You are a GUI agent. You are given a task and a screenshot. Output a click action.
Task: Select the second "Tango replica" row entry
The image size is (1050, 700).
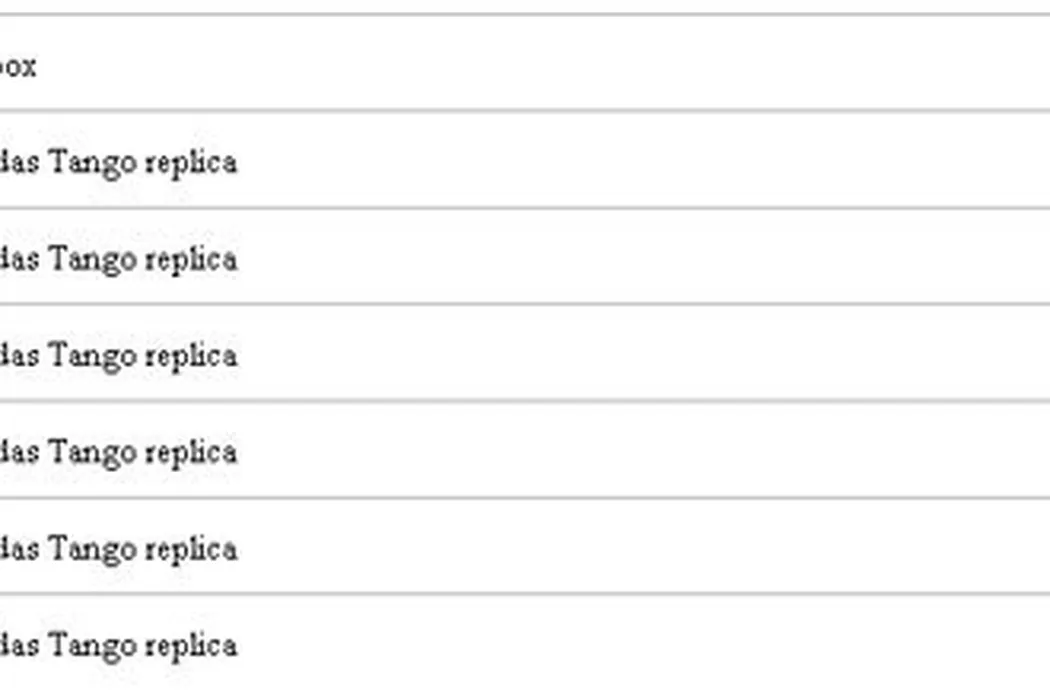pyautogui.click(x=118, y=259)
